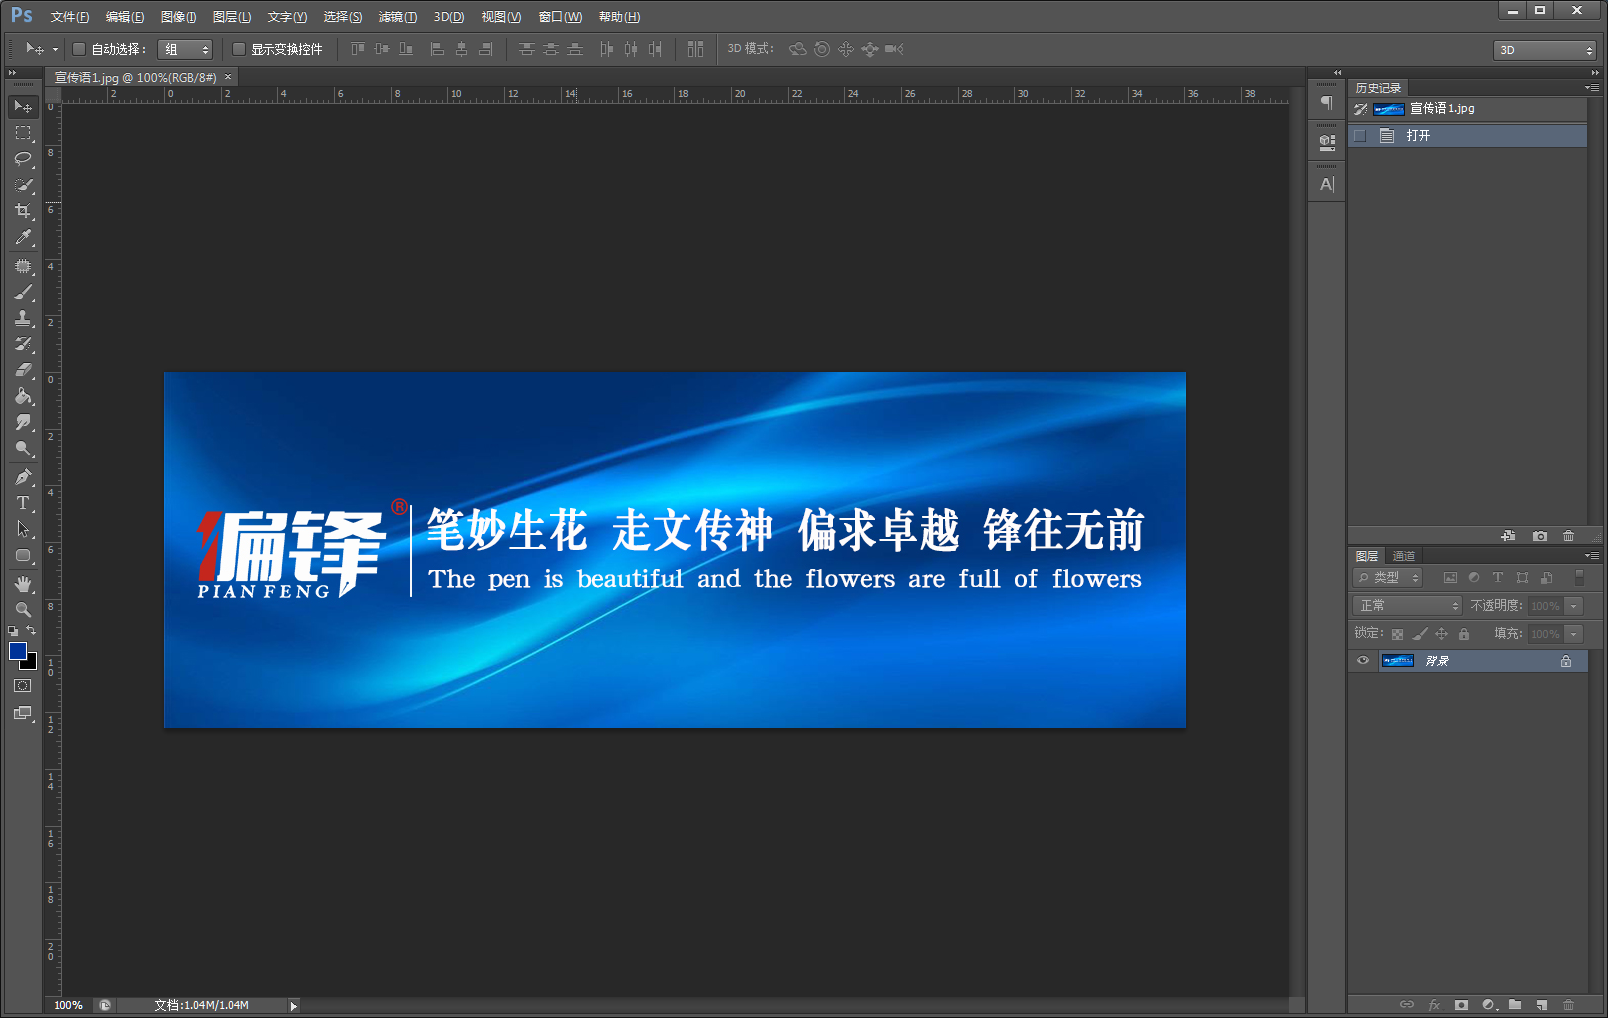Select the Dodge tool
Image resolution: width=1608 pixels, height=1018 pixels.
click(x=23, y=448)
